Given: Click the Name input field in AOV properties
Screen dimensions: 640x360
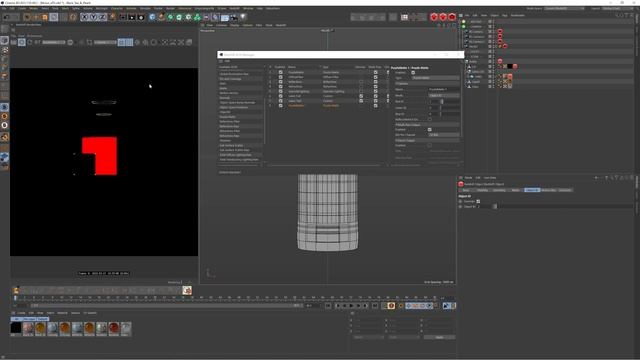Looking at the screenshot, I should [x=444, y=89].
